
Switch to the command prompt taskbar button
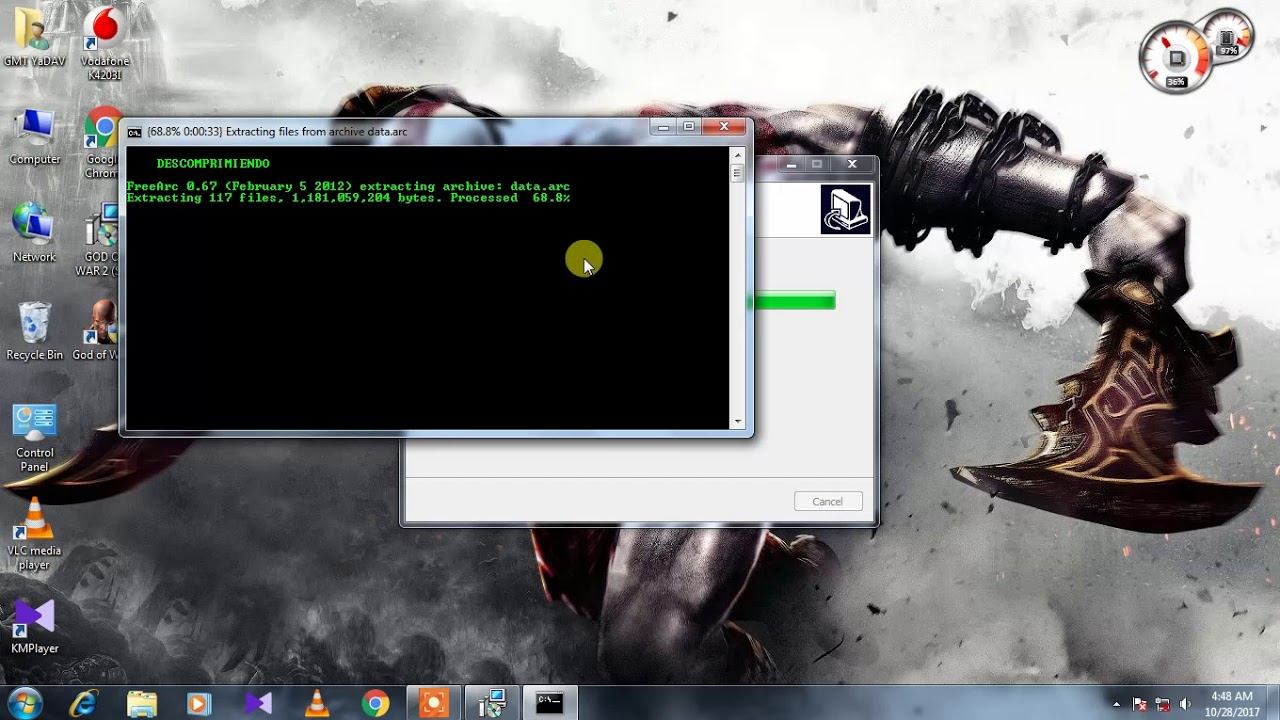(x=550, y=703)
